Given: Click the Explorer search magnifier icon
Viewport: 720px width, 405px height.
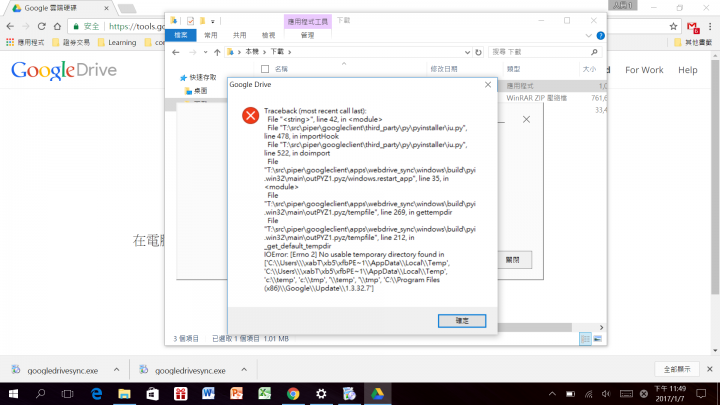Looking at the screenshot, I should pos(594,52).
